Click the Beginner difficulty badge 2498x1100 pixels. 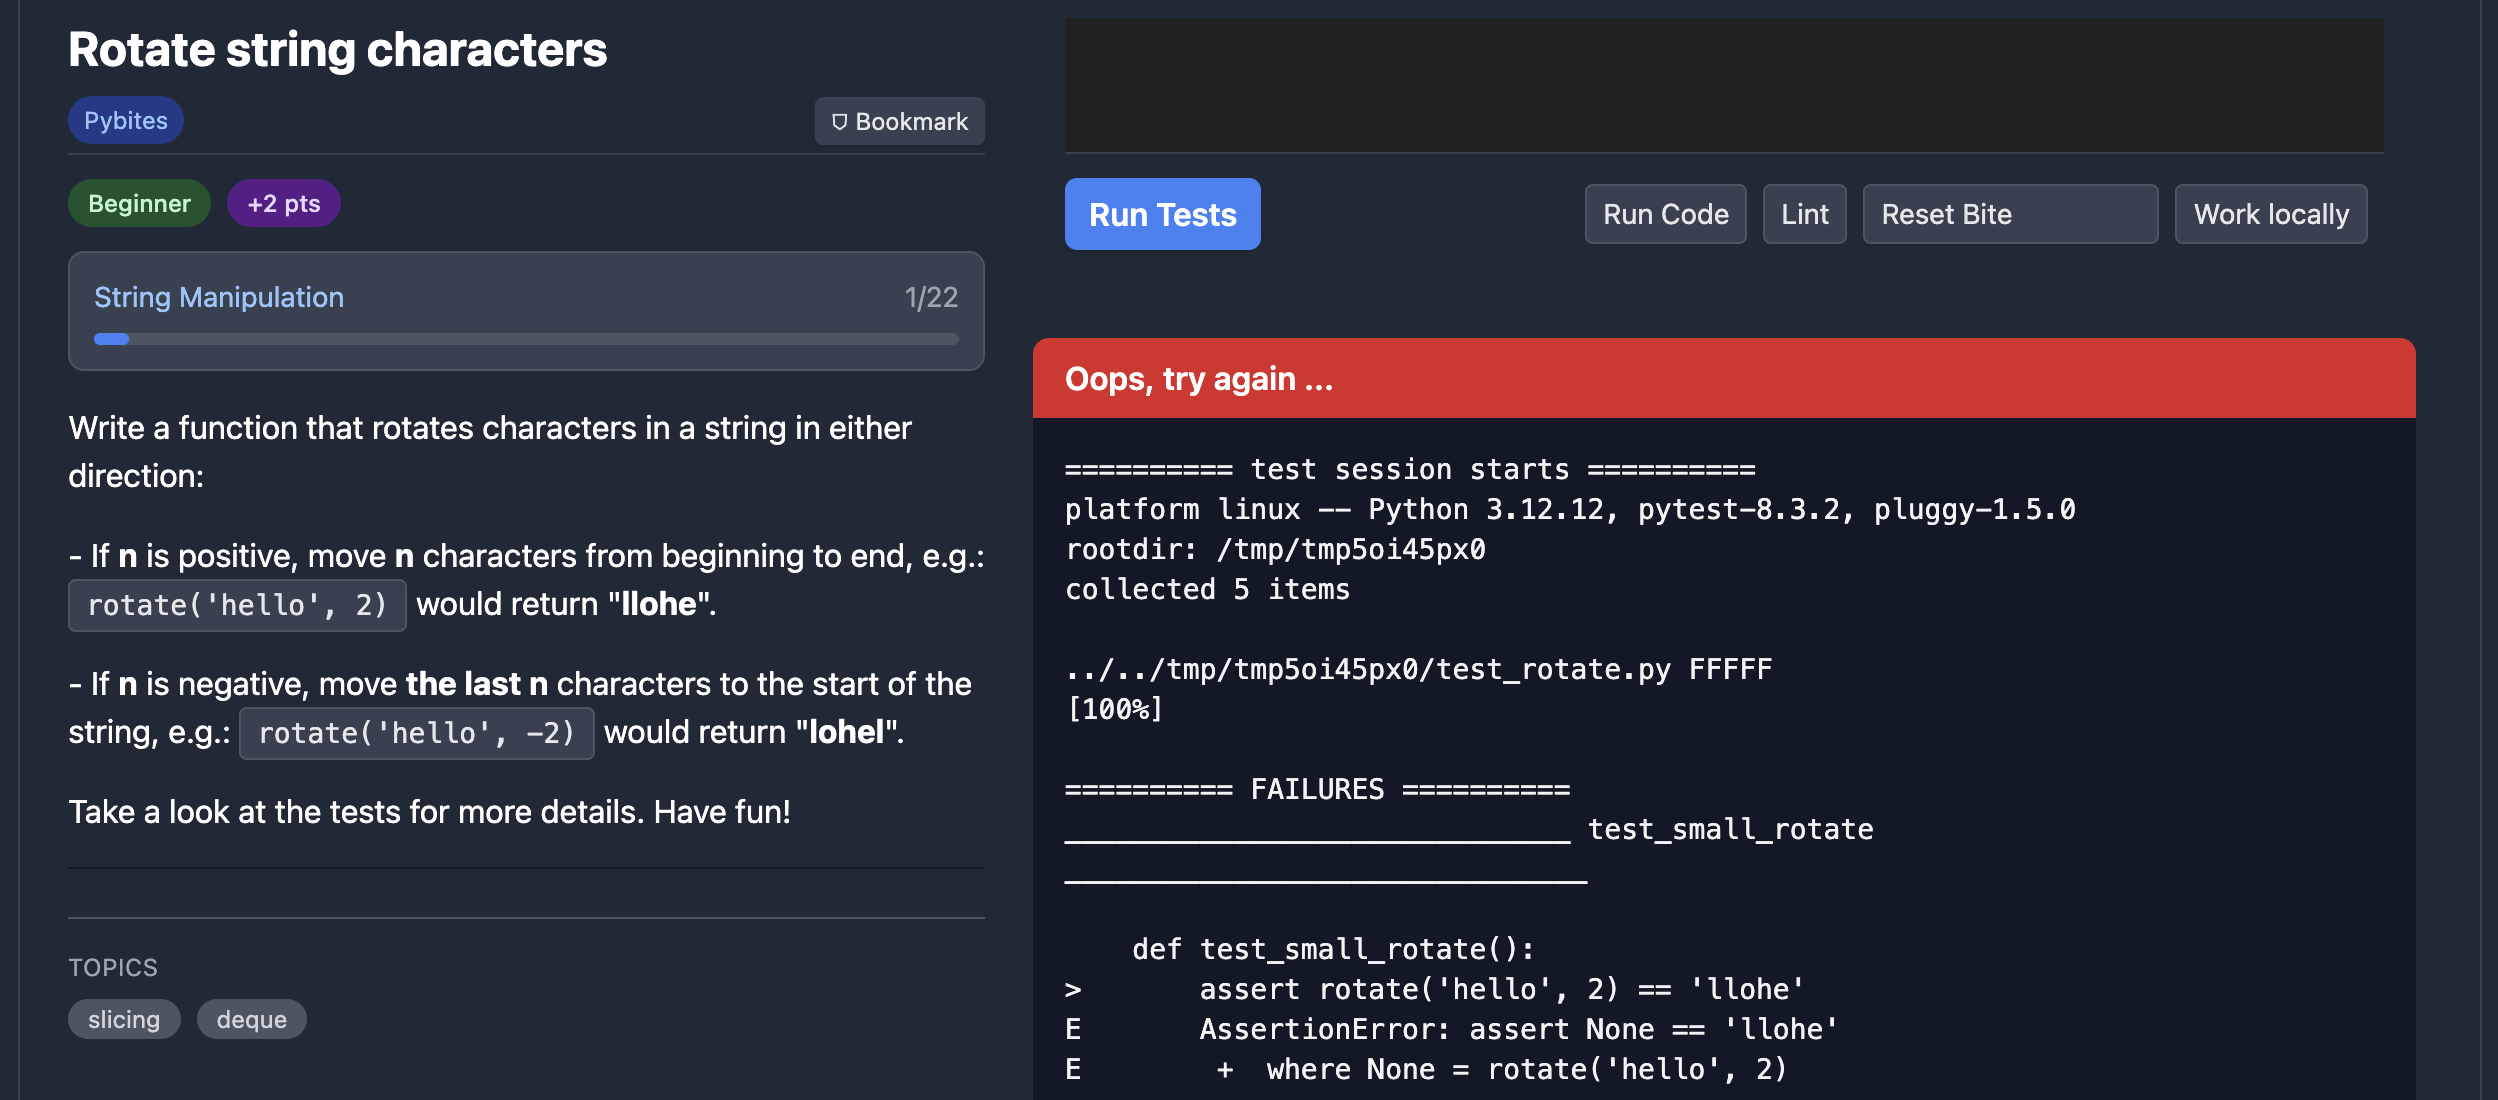pyautogui.click(x=139, y=204)
